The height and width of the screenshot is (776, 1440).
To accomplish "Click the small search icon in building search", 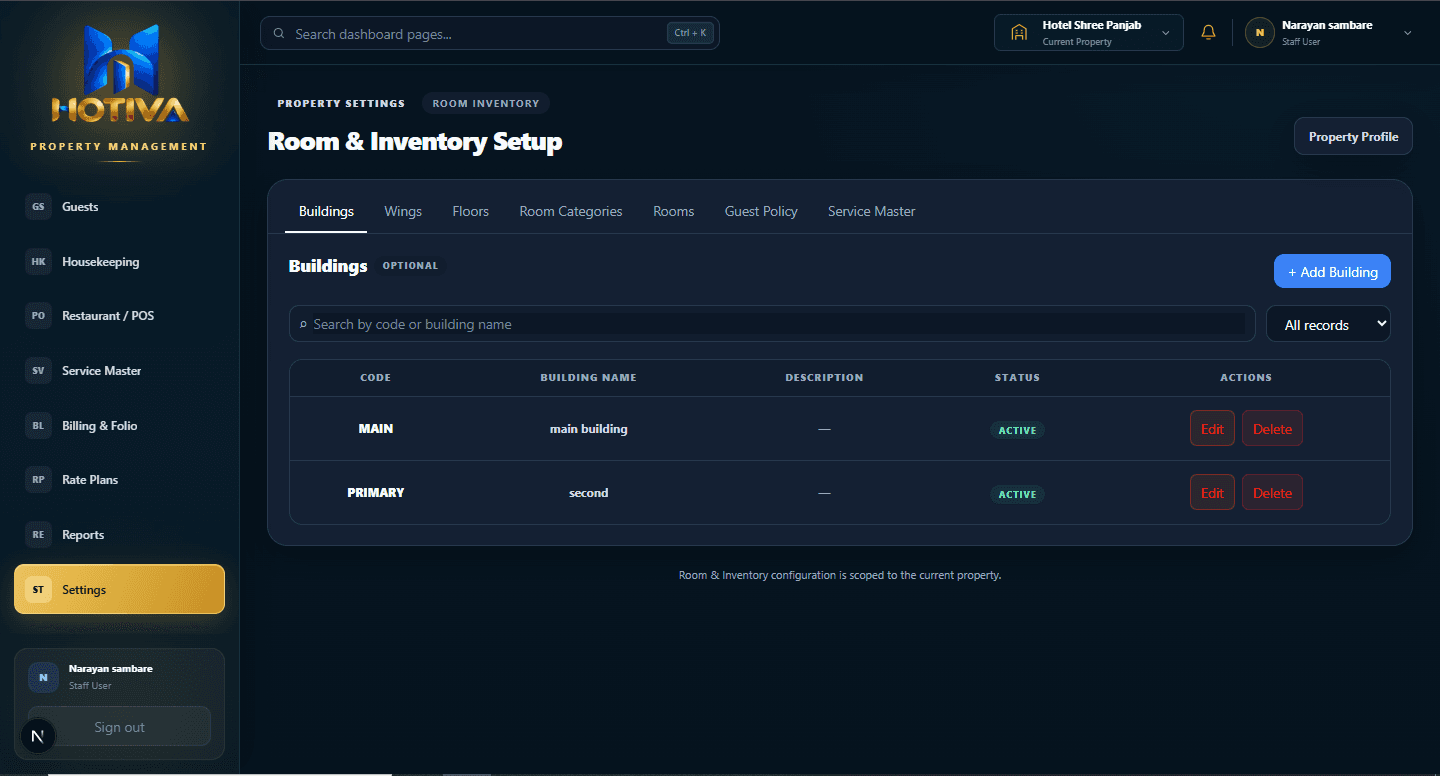I will 304,324.
